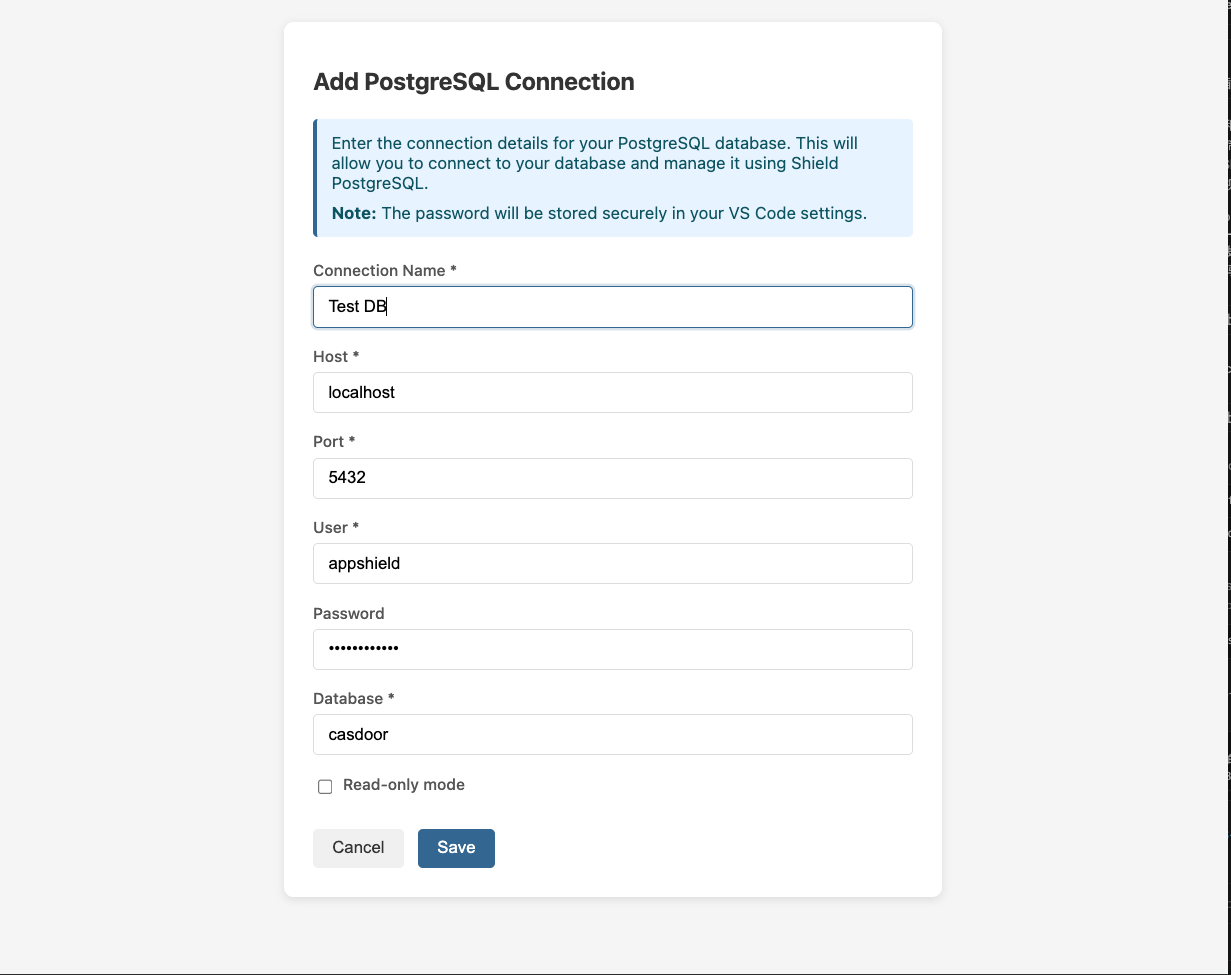Cancel adding the connection
The height and width of the screenshot is (975, 1231).
(358, 848)
